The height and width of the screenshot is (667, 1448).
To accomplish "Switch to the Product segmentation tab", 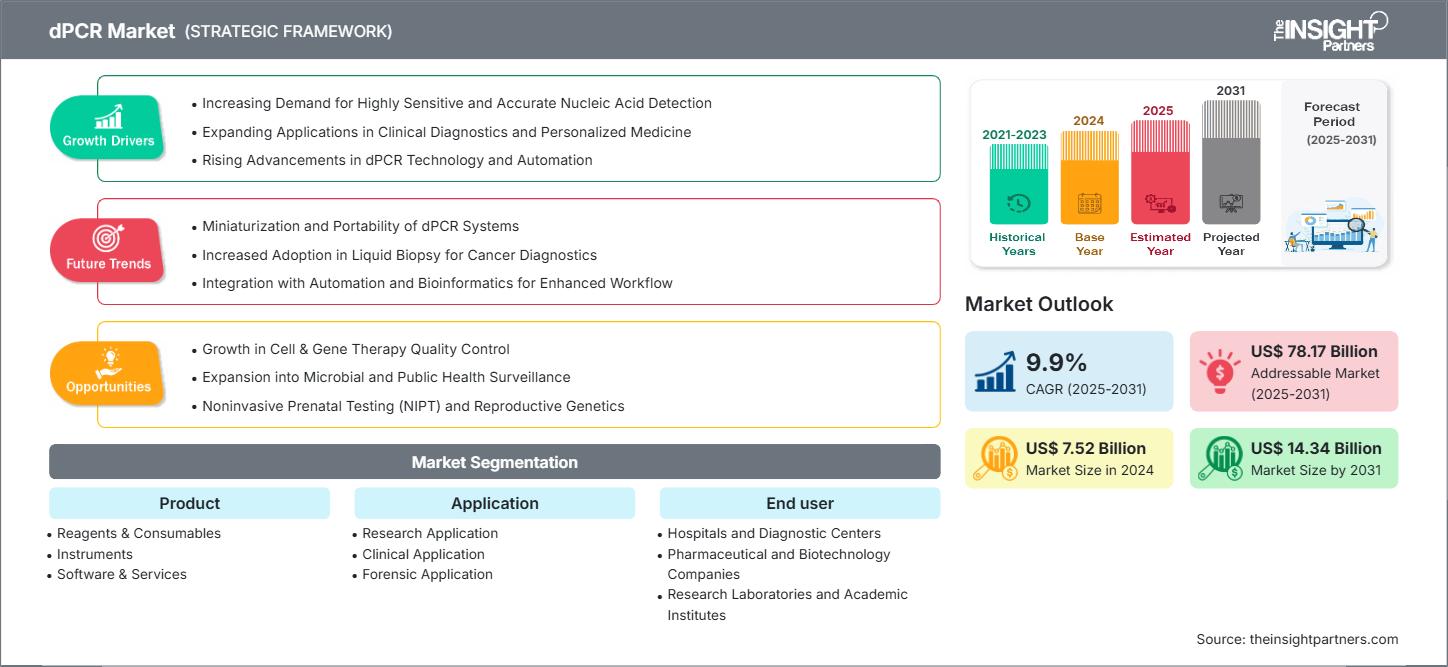I will (189, 503).
